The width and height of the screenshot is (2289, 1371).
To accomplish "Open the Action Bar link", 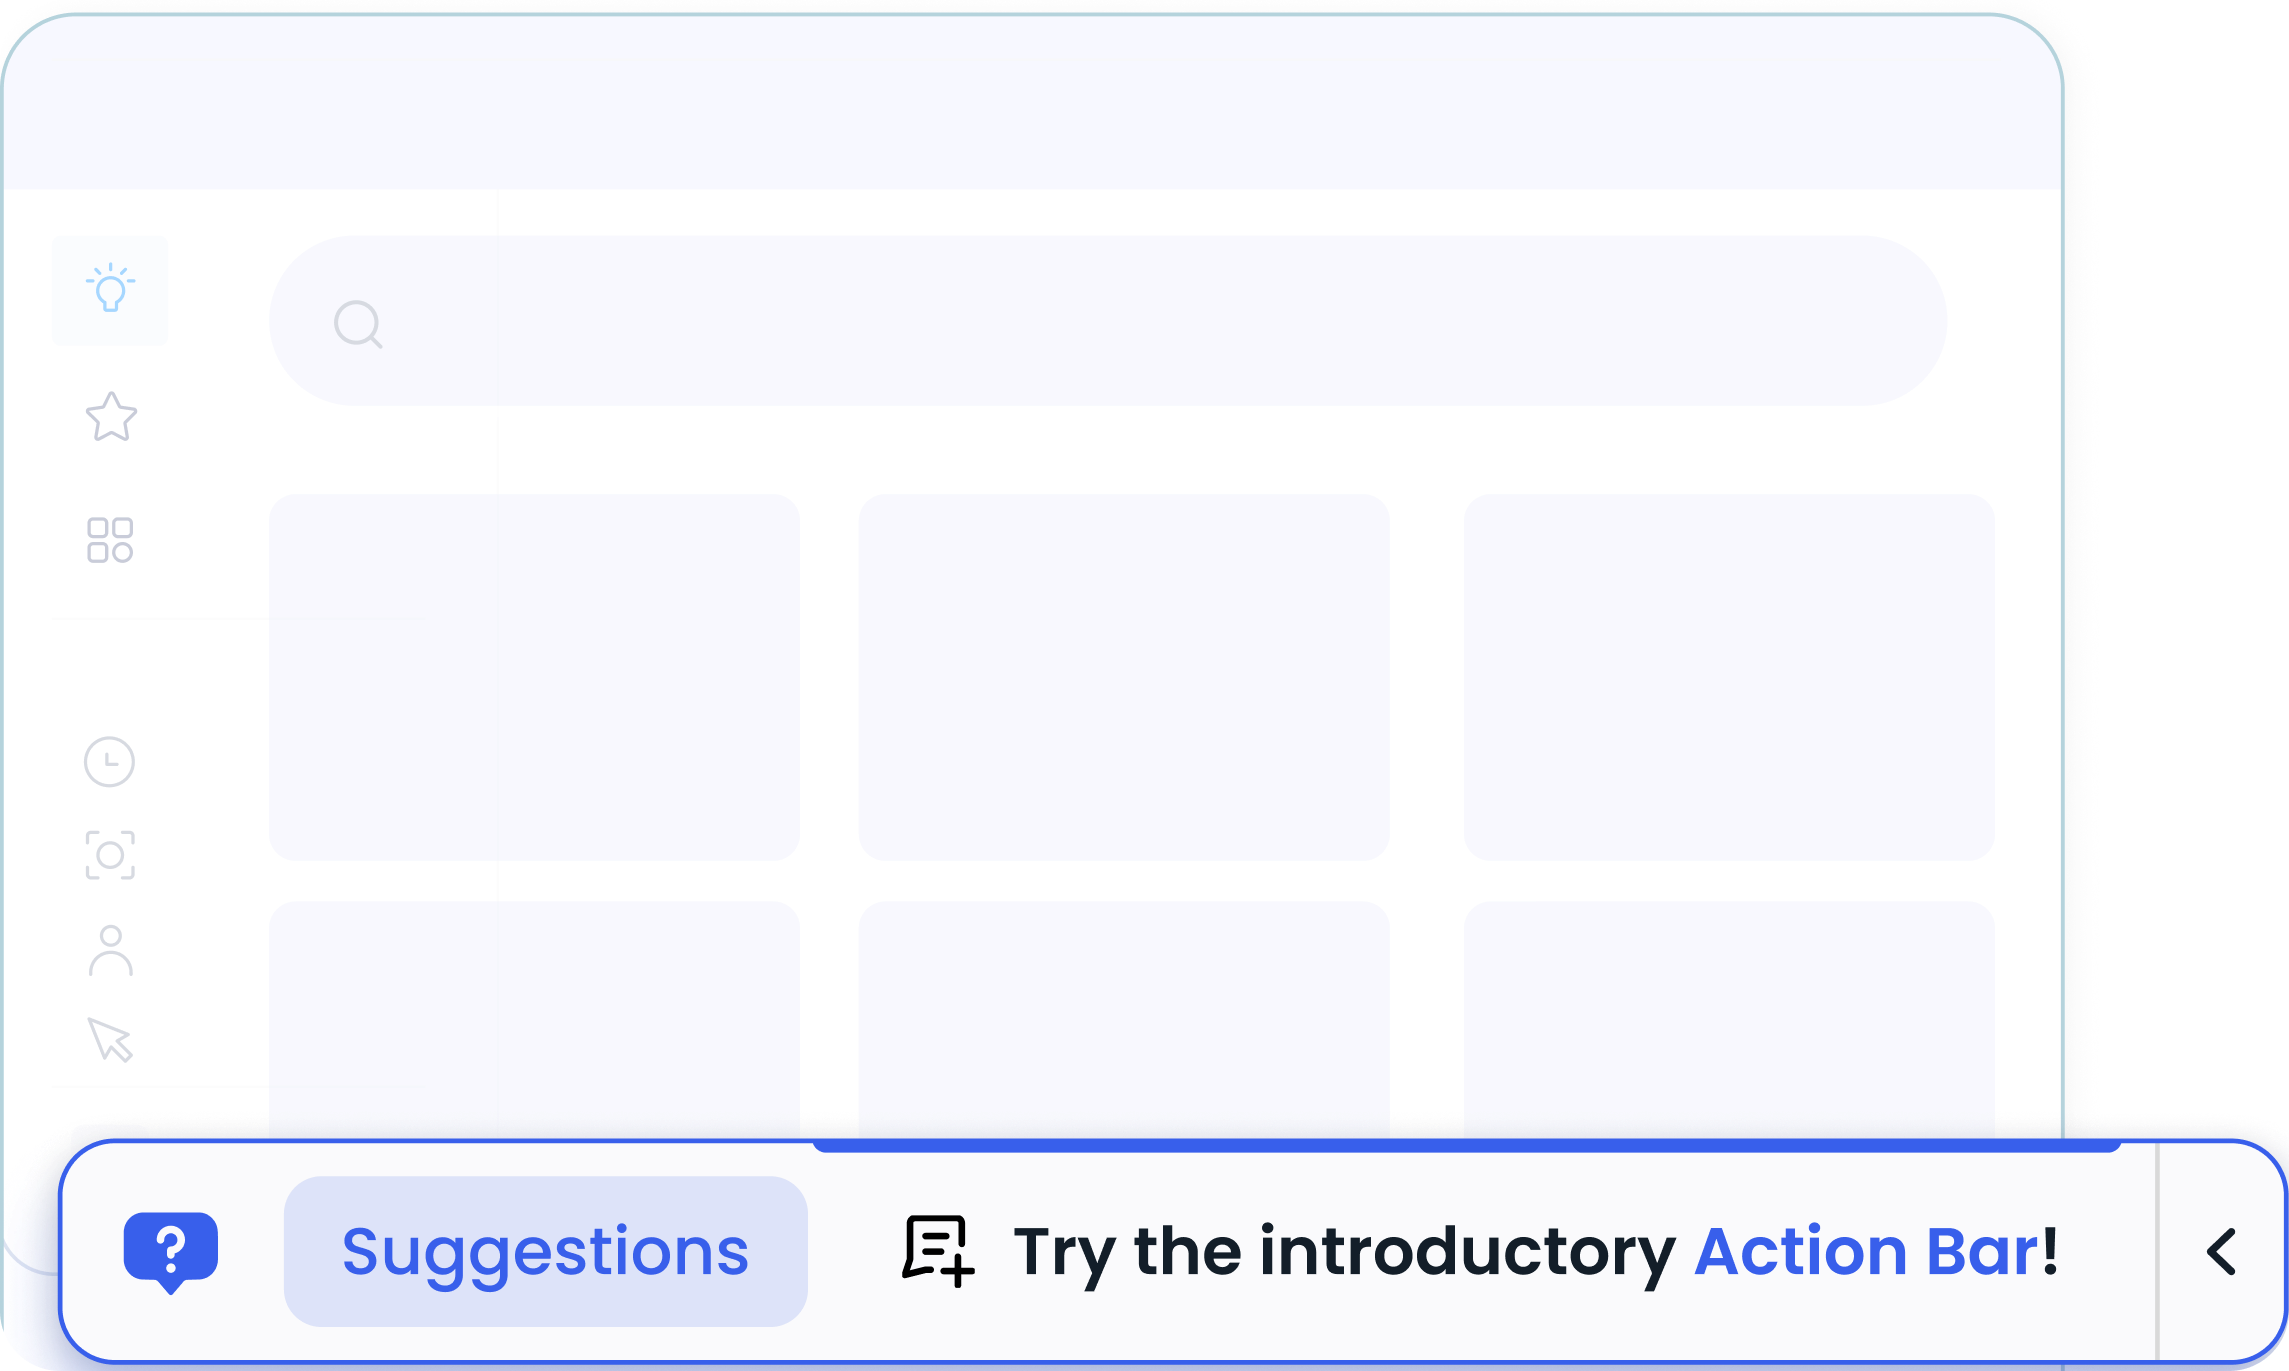I will pyautogui.click(x=1866, y=1251).
